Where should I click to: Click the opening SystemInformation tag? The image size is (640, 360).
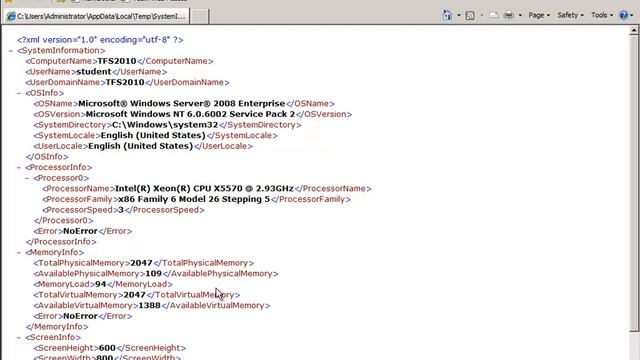click(61, 51)
